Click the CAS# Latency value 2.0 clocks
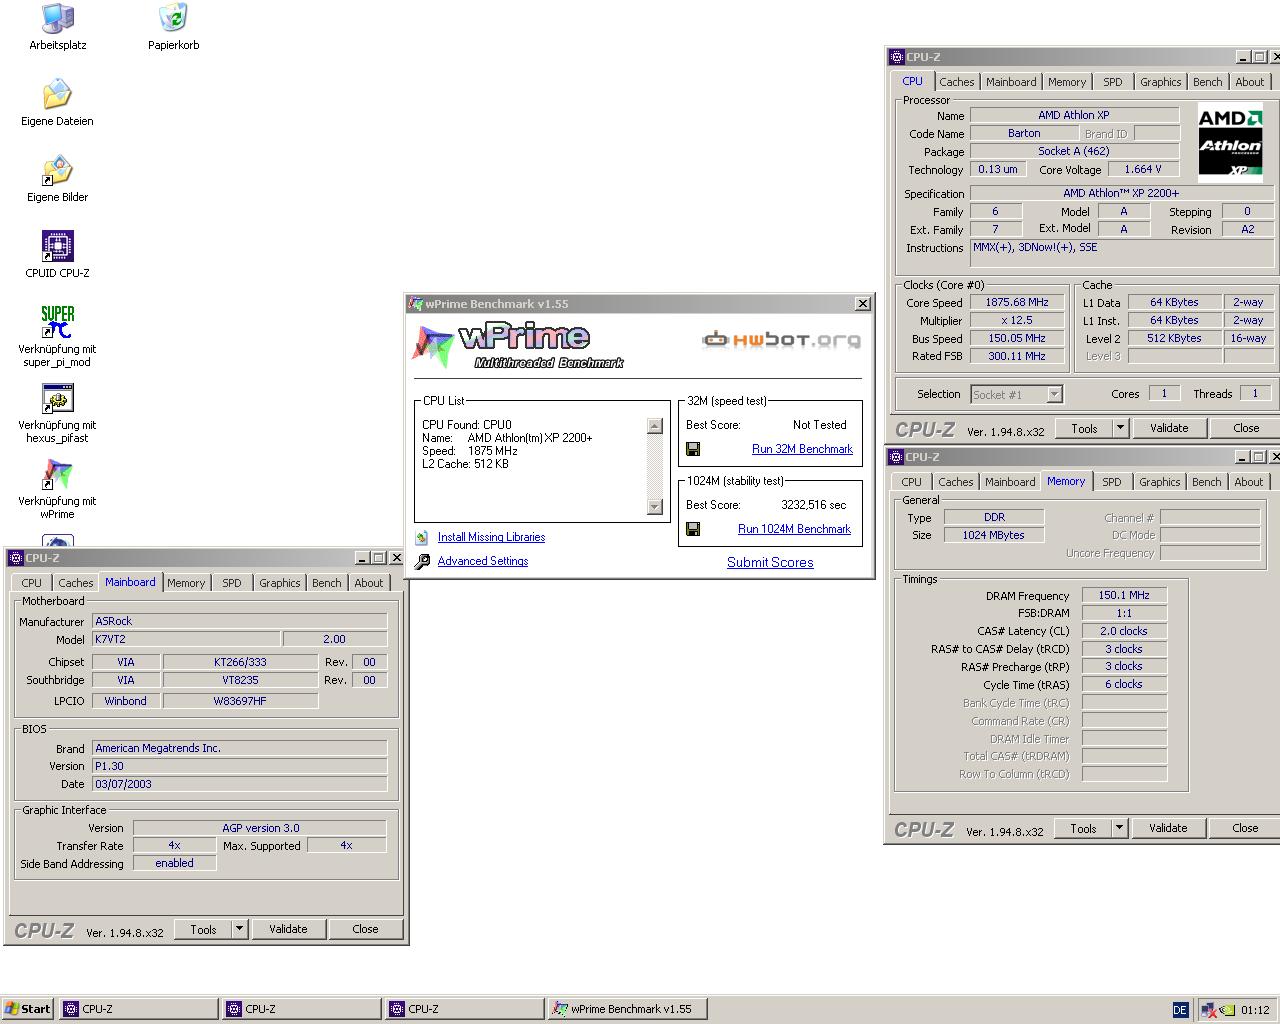The image size is (1280, 1024). [x=1124, y=631]
